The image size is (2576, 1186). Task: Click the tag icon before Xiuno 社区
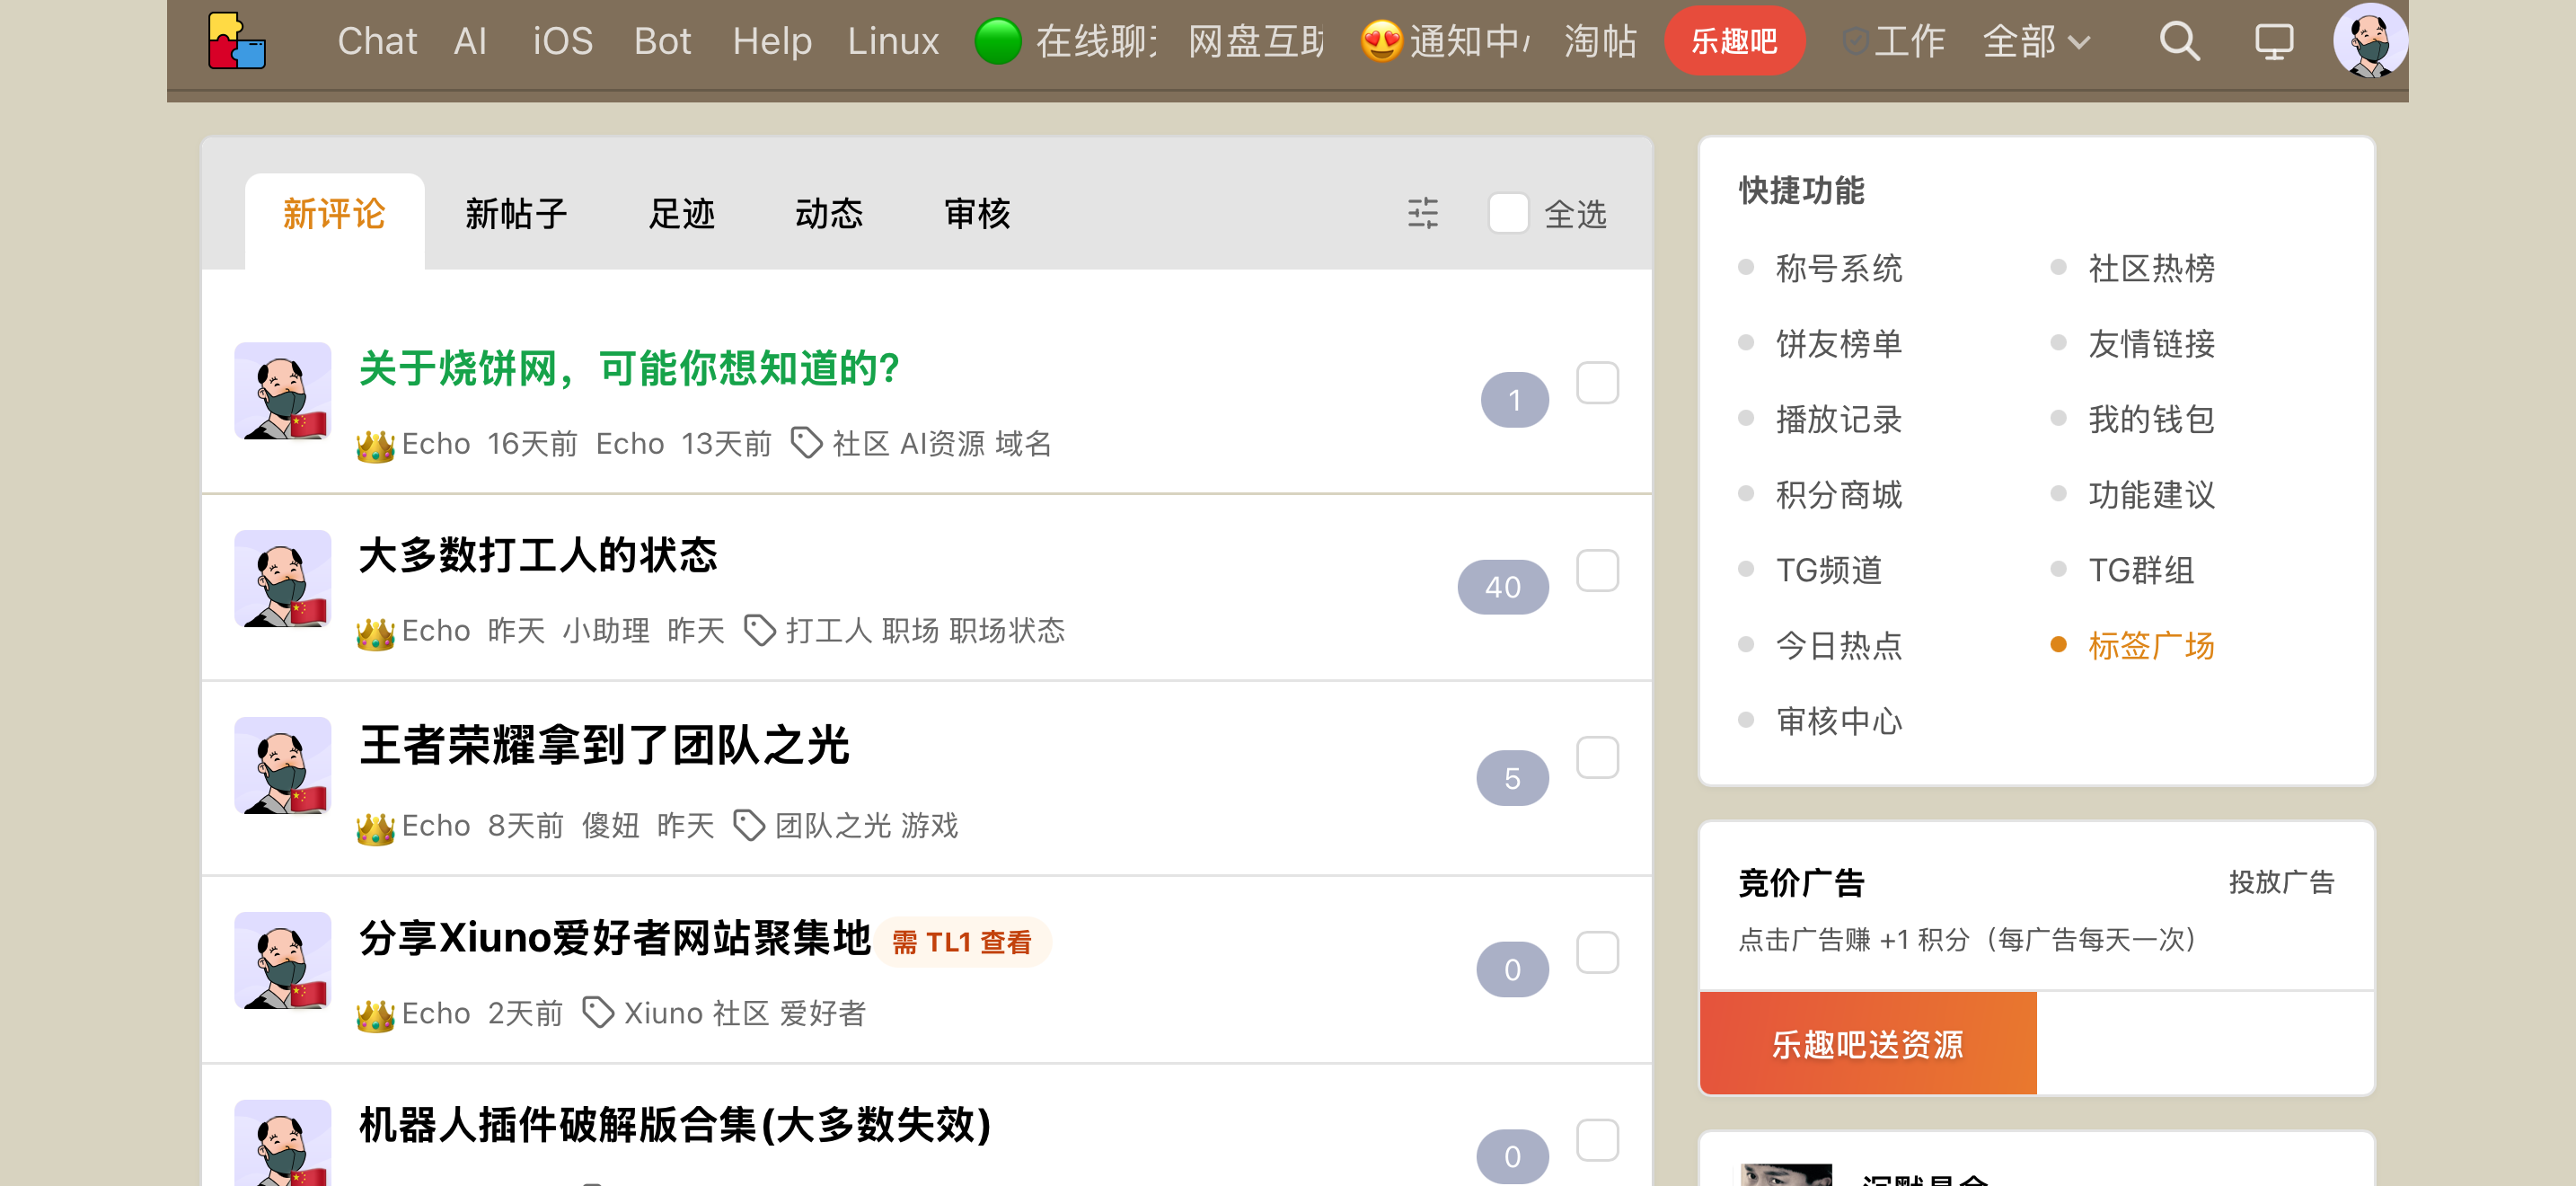[598, 1012]
